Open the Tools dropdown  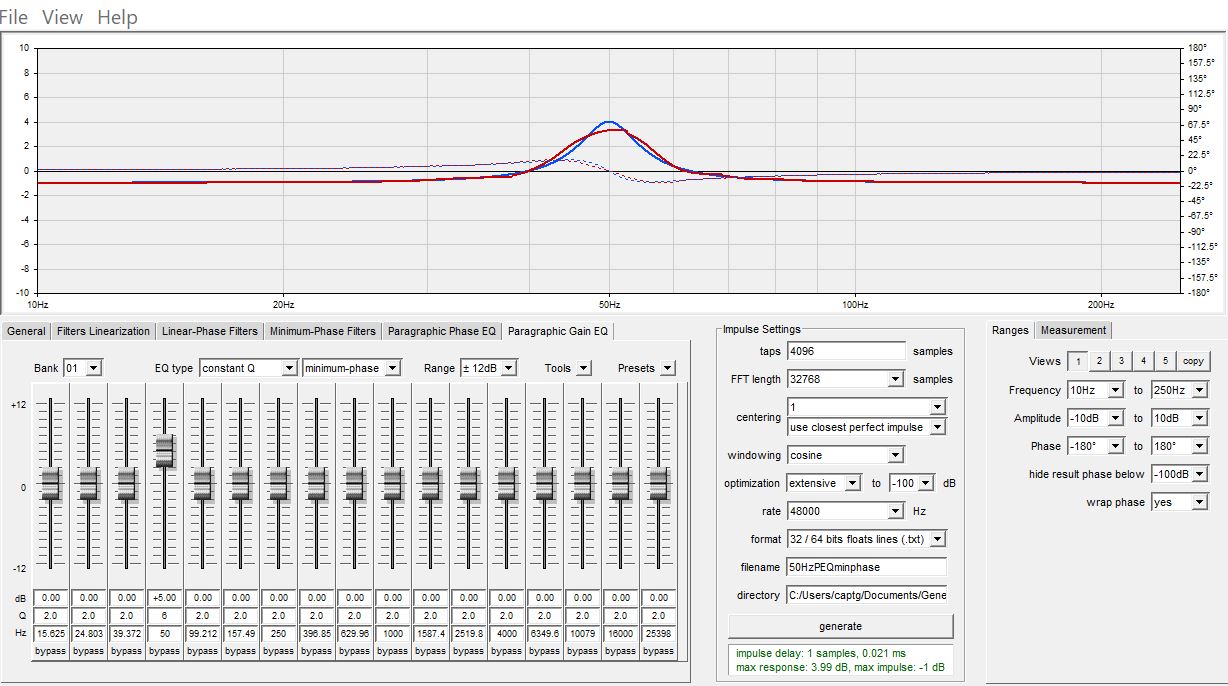click(584, 368)
